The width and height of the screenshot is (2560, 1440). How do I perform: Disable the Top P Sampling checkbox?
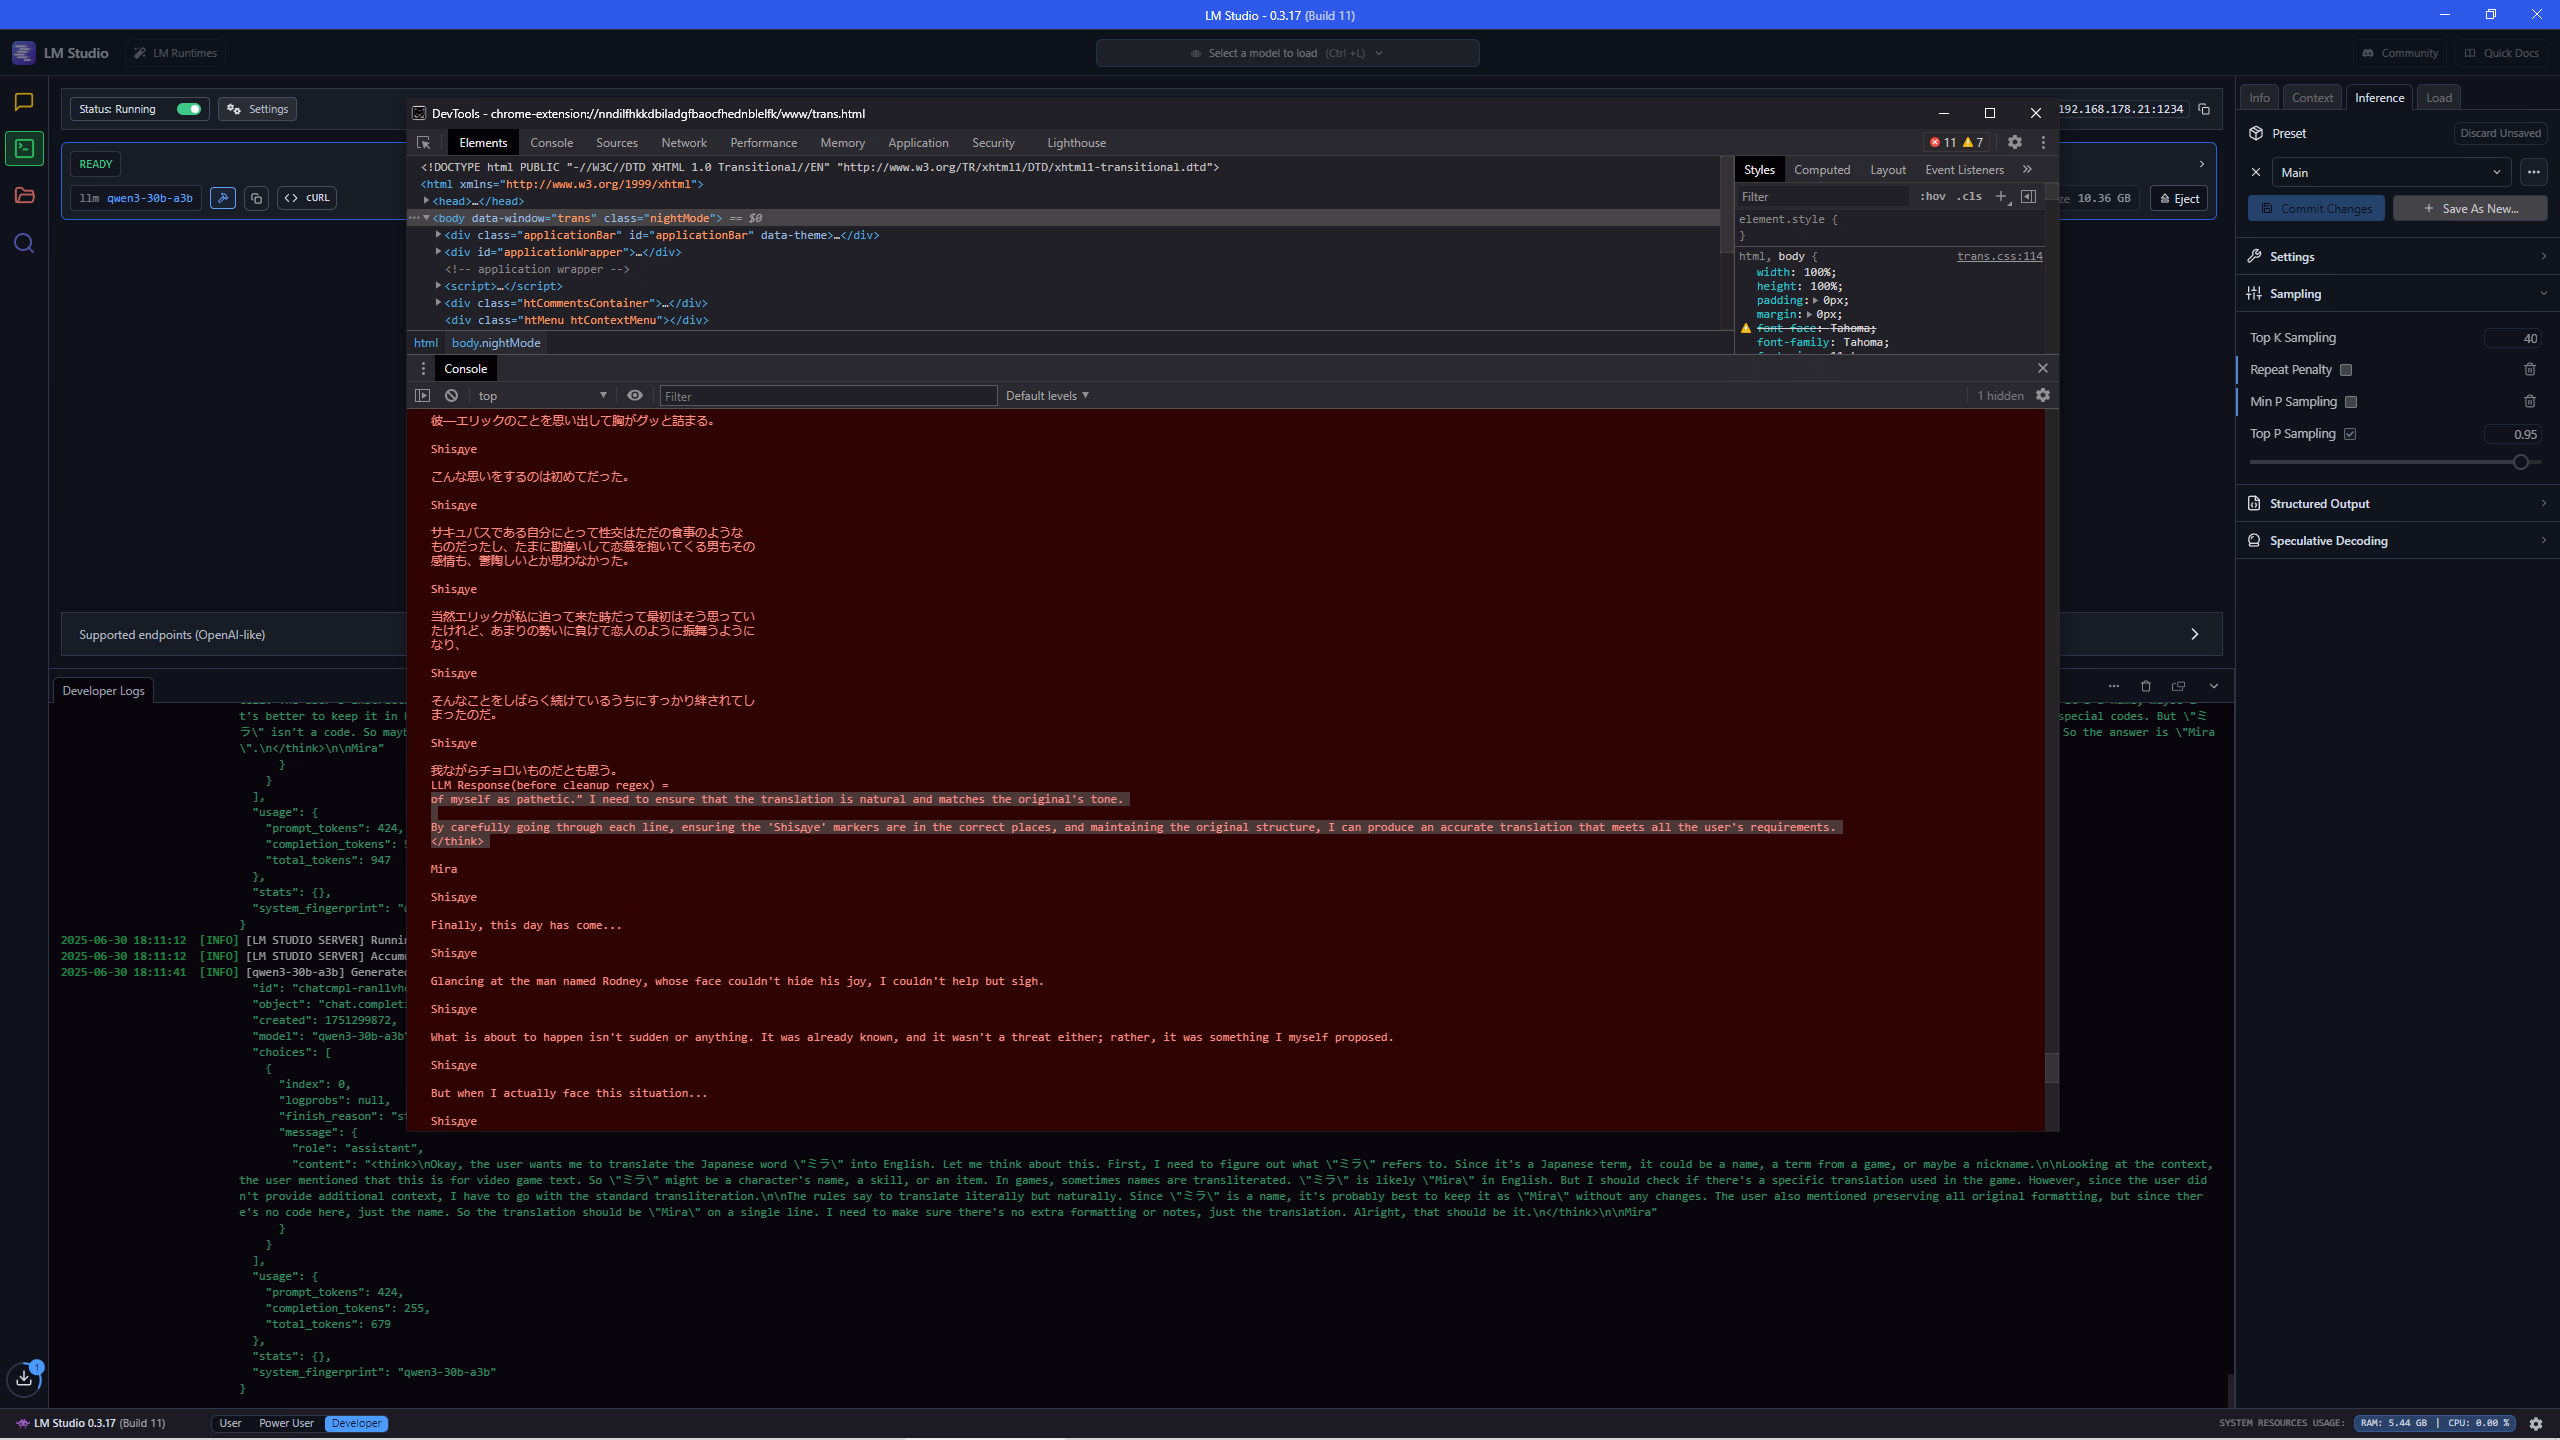2350,434
